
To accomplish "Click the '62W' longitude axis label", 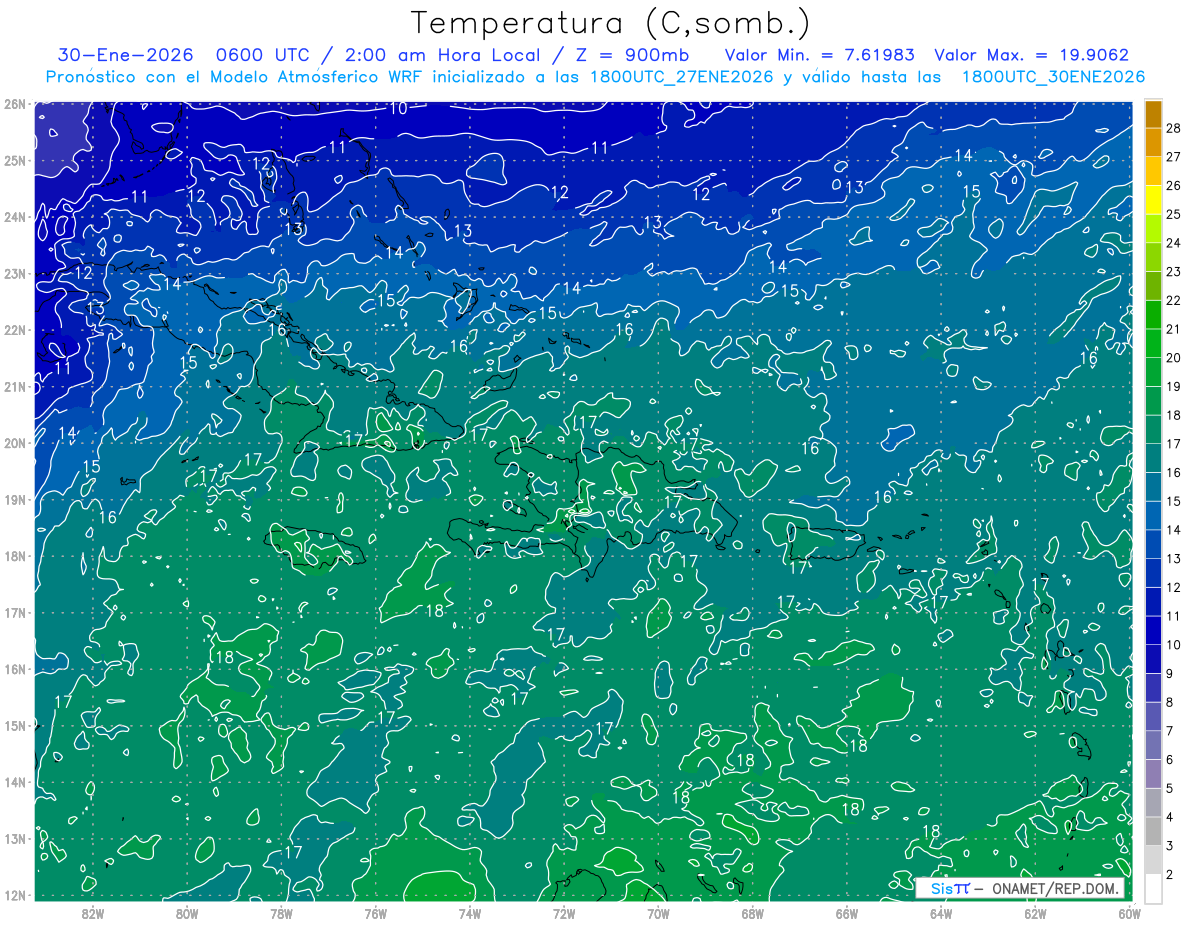I will click(x=1035, y=912).
